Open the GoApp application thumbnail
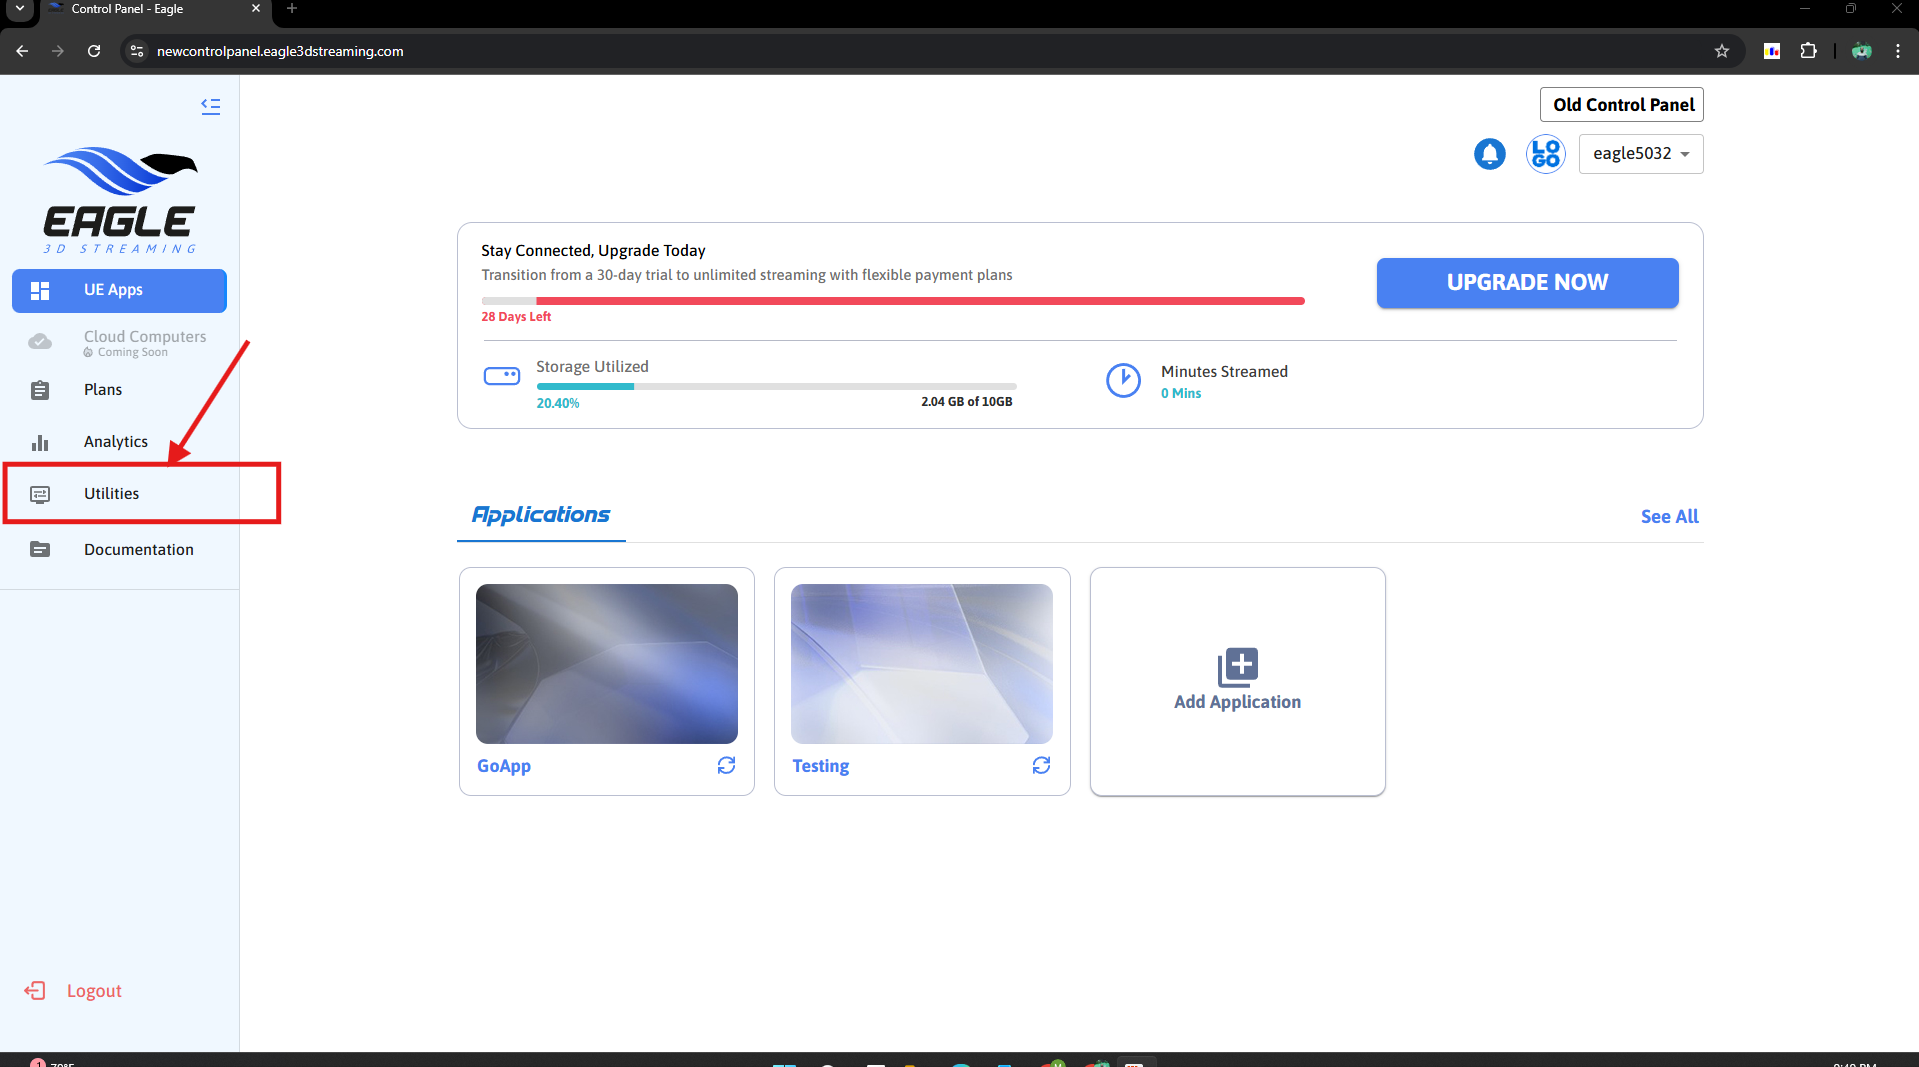Image resolution: width=1919 pixels, height=1067 pixels. point(606,664)
